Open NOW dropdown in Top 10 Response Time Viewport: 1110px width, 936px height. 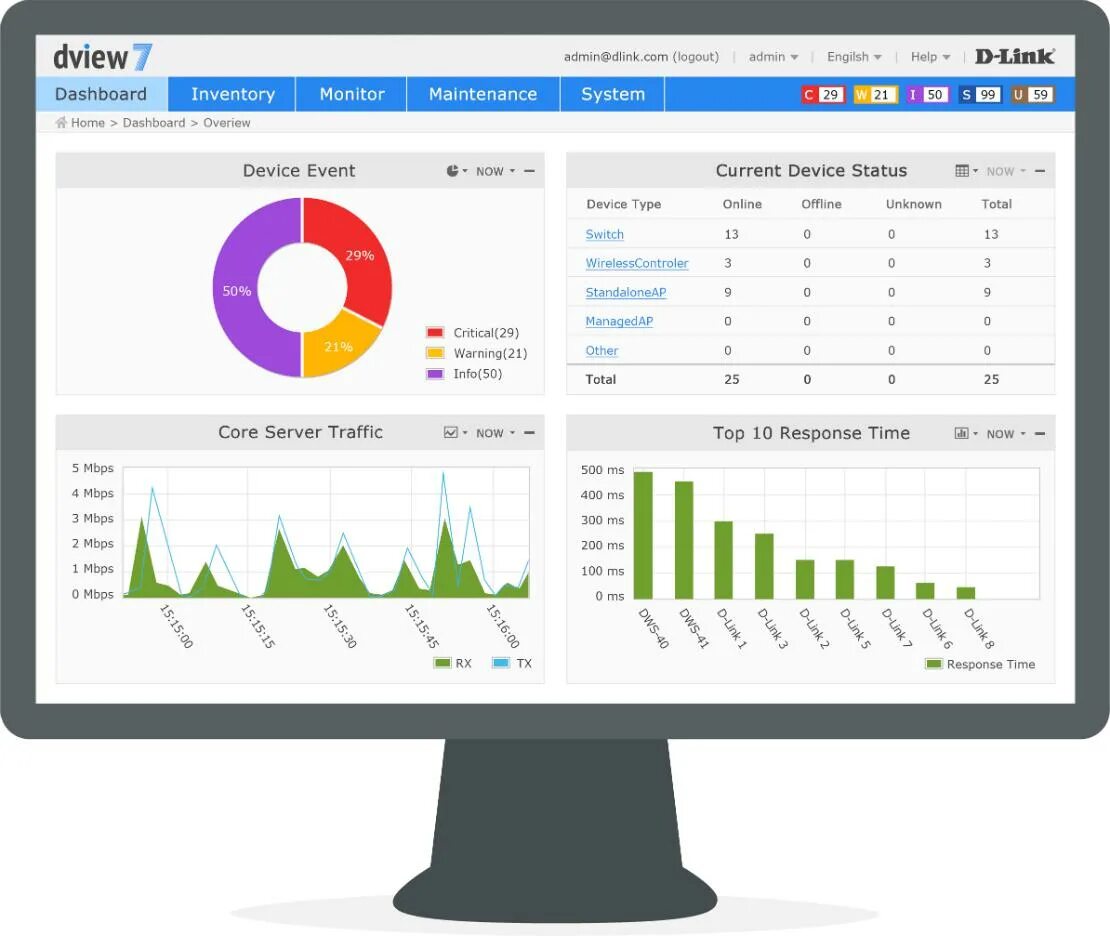pyautogui.click(x=1006, y=434)
